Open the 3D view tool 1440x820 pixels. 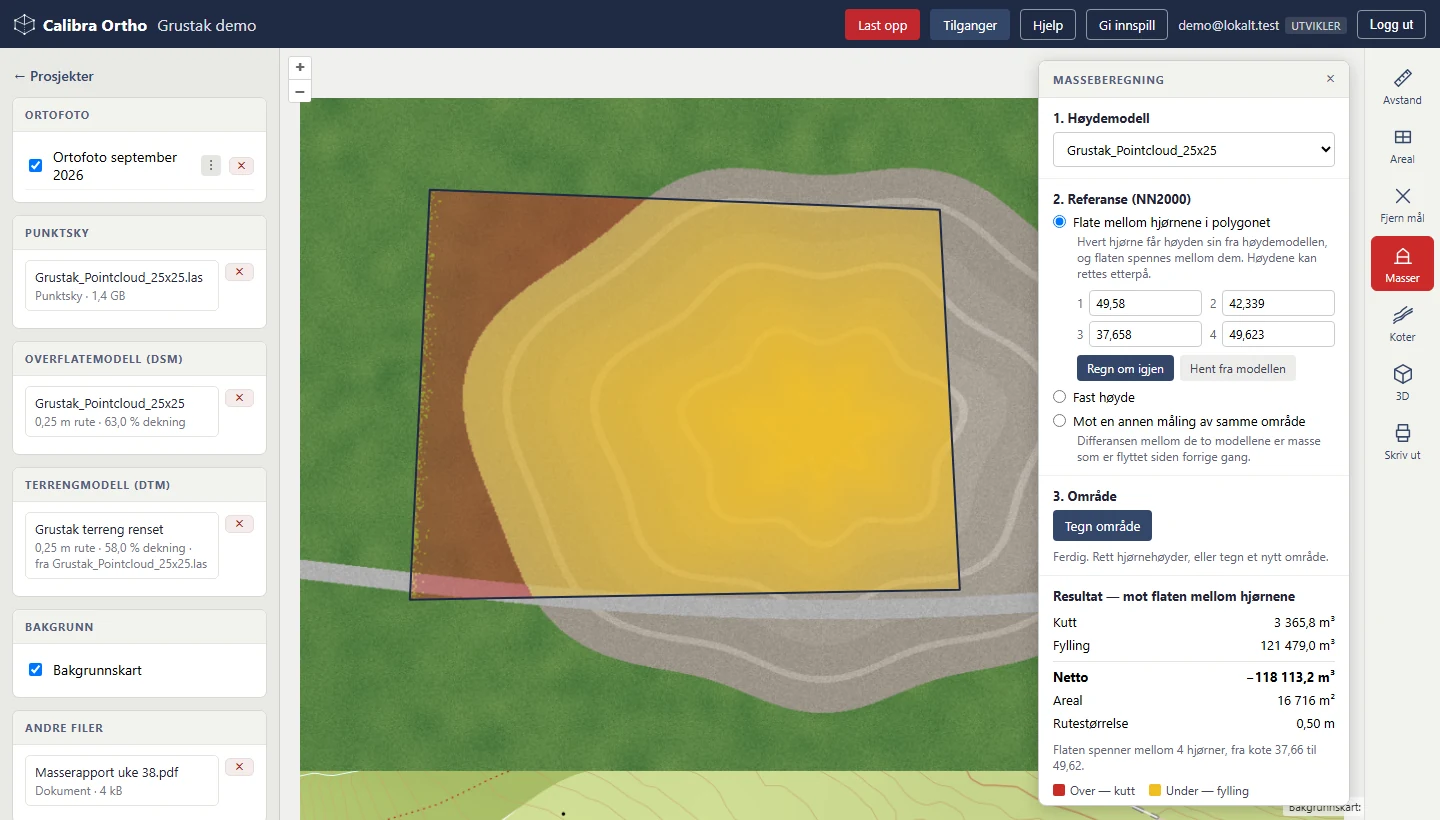coord(1402,382)
